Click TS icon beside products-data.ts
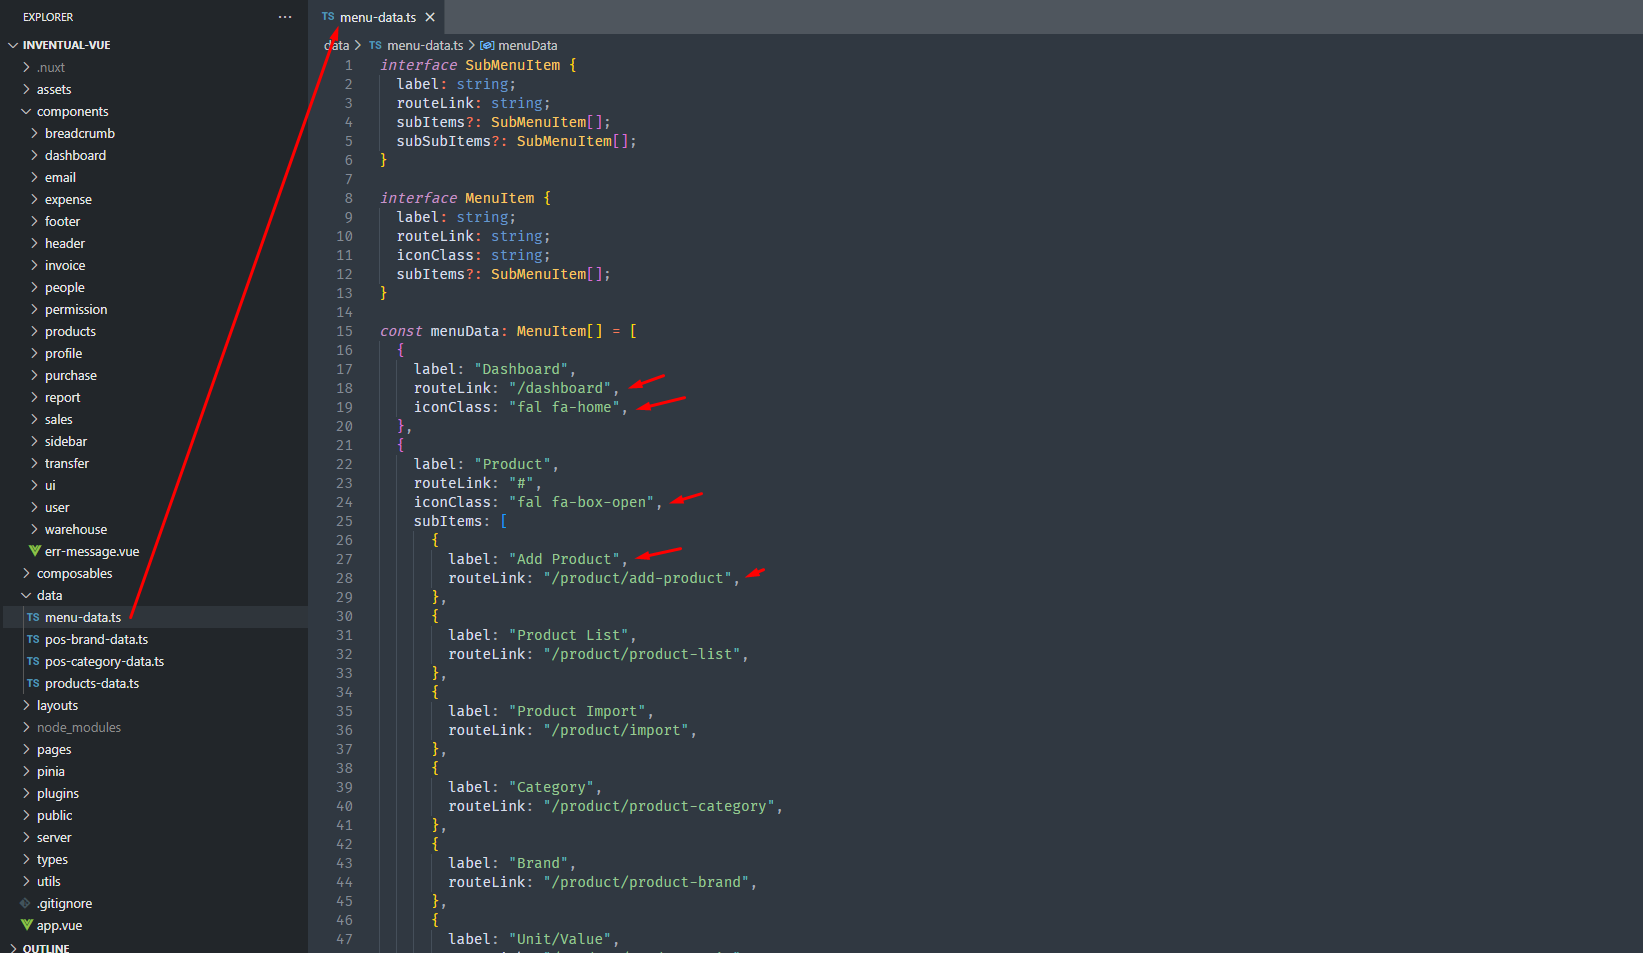This screenshot has width=1643, height=953. pos(33,683)
